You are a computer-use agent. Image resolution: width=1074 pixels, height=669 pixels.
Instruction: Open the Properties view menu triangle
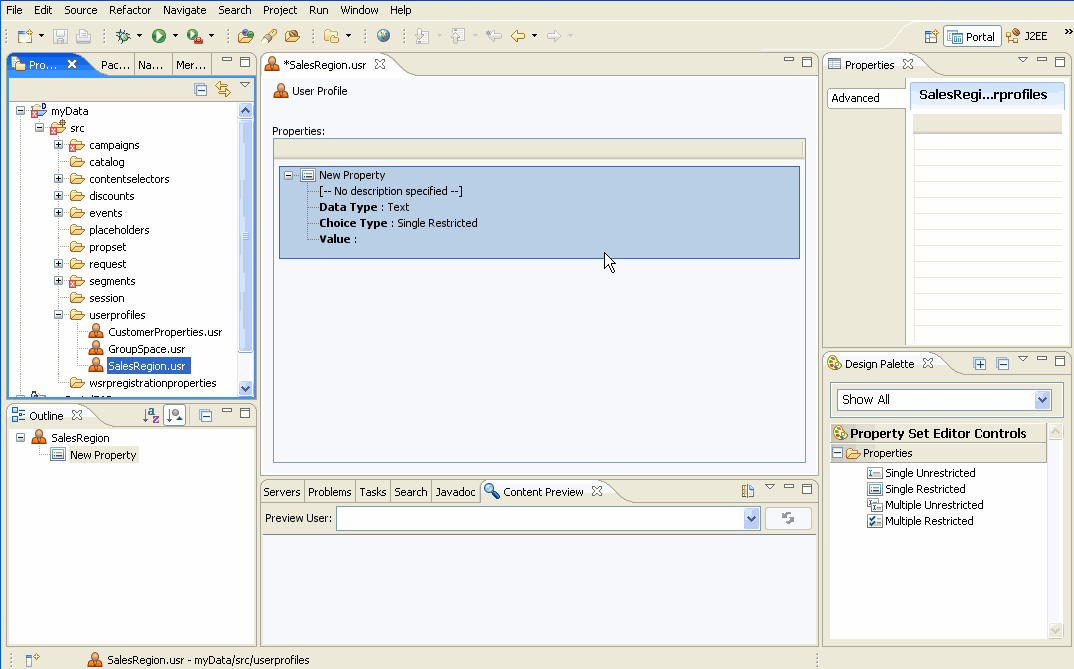1023,60
